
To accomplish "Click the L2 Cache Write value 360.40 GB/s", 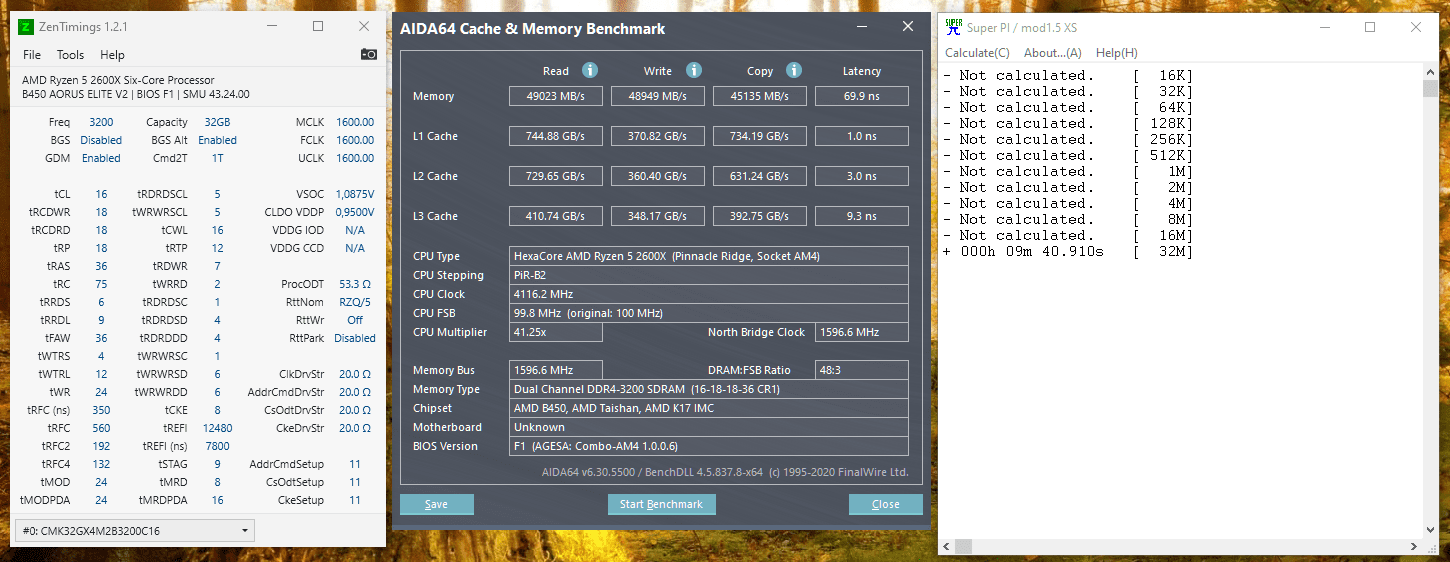I will [659, 176].
